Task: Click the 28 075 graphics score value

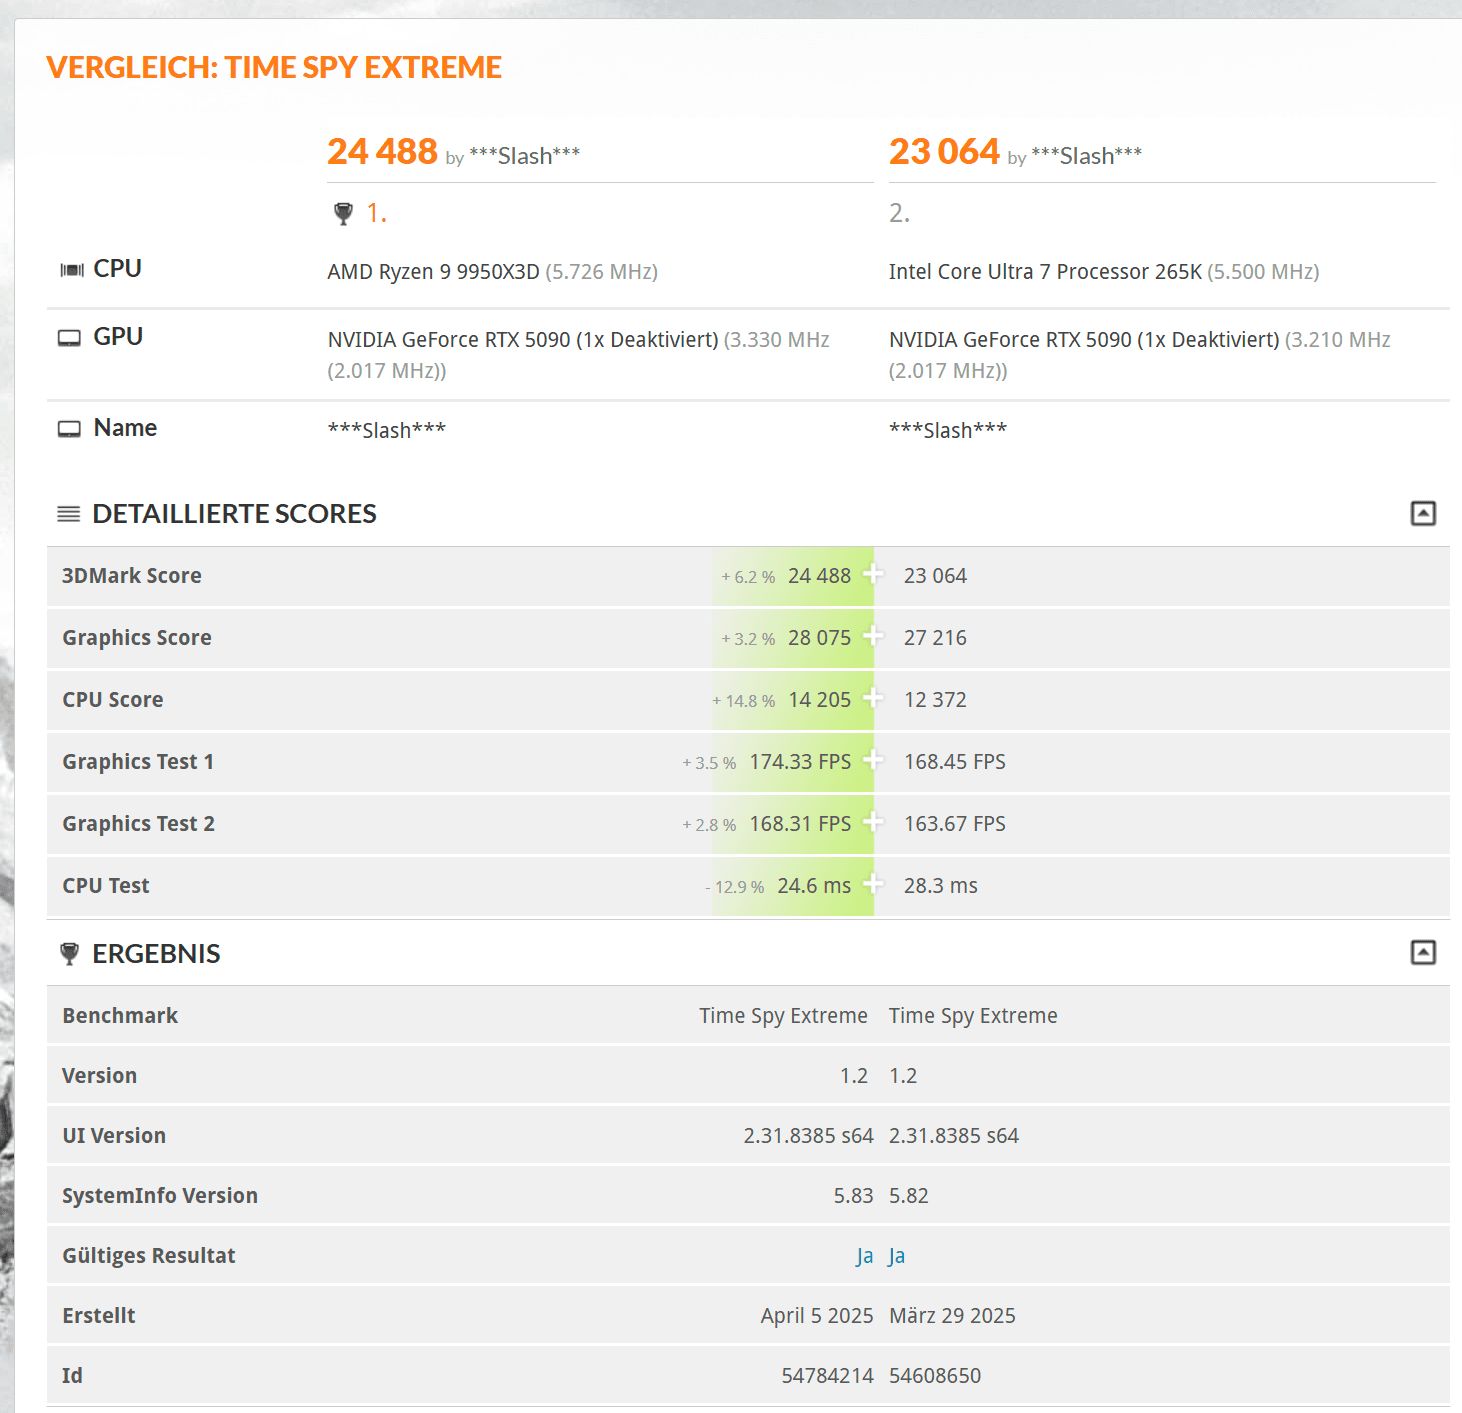Action: (819, 638)
